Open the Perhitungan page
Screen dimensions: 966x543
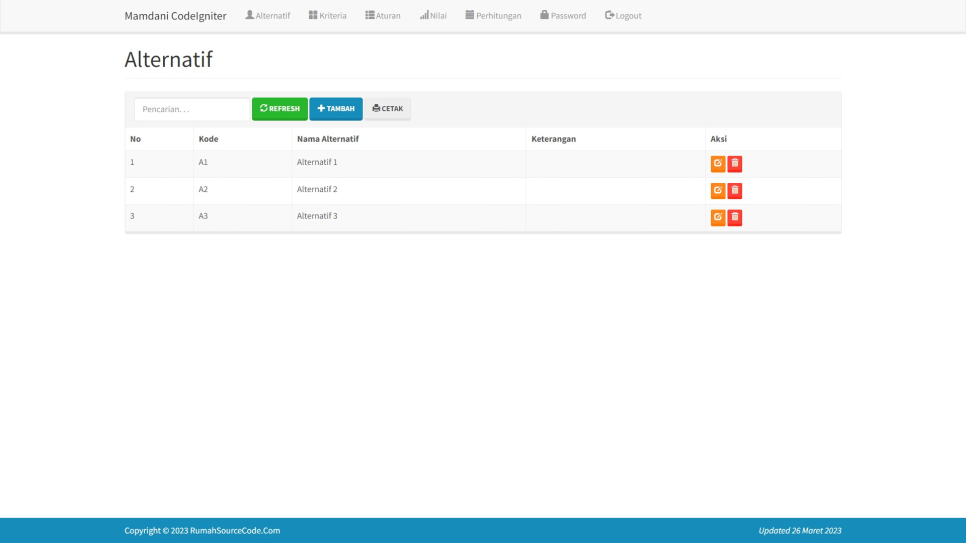coord(493,16)
